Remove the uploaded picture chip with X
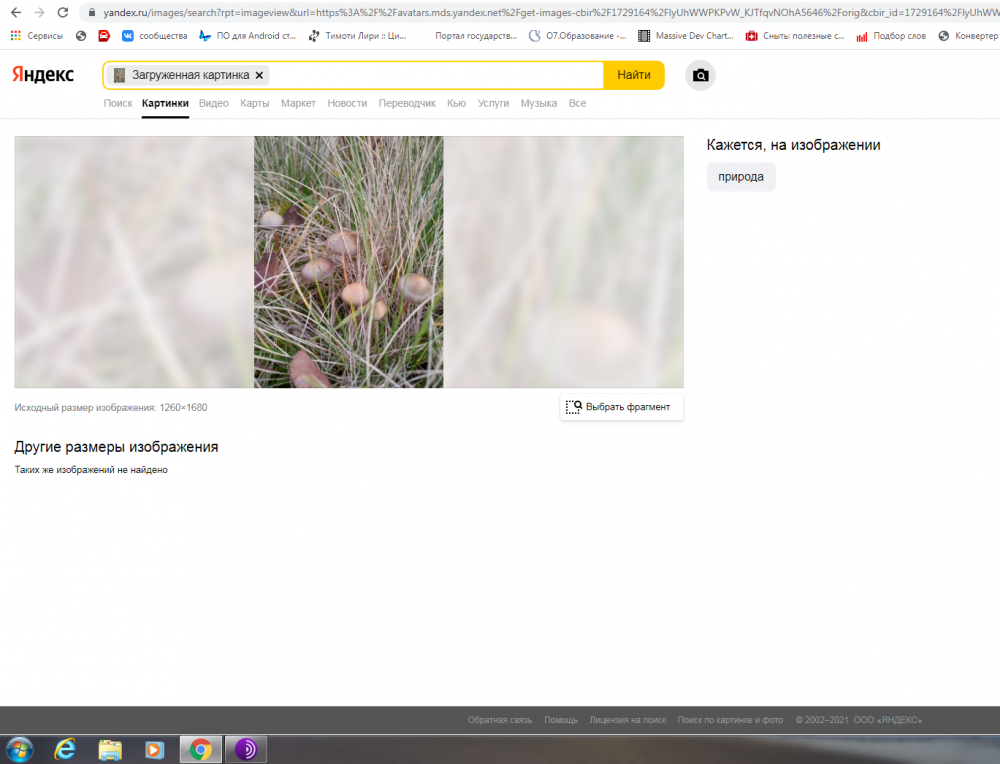This screenshot has height=764, width=1000. tap(260, 75)
